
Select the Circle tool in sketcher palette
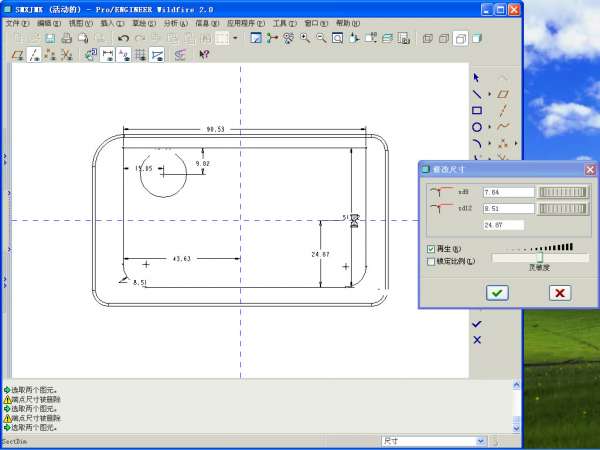point(477,127)
